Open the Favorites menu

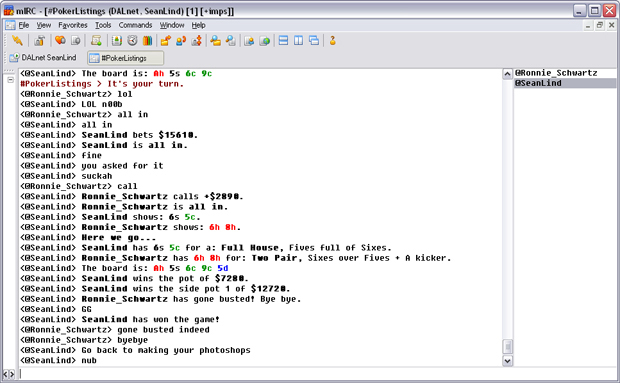coord(73,25)
